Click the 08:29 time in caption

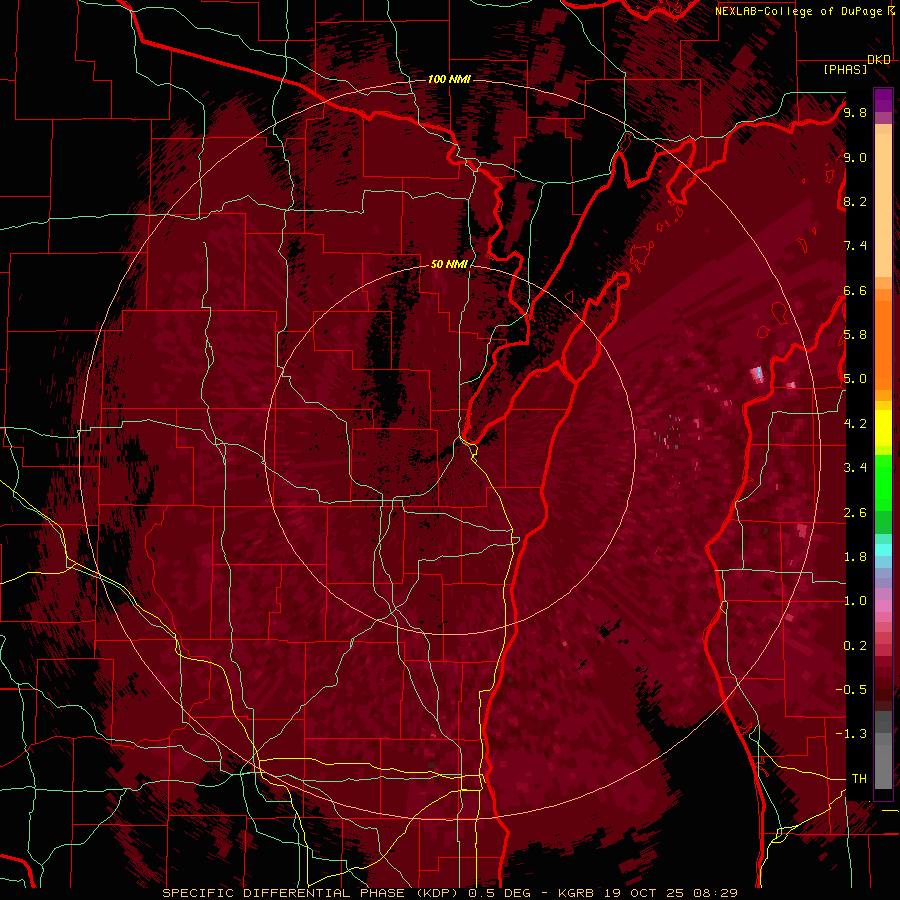(x=717, y=893)
